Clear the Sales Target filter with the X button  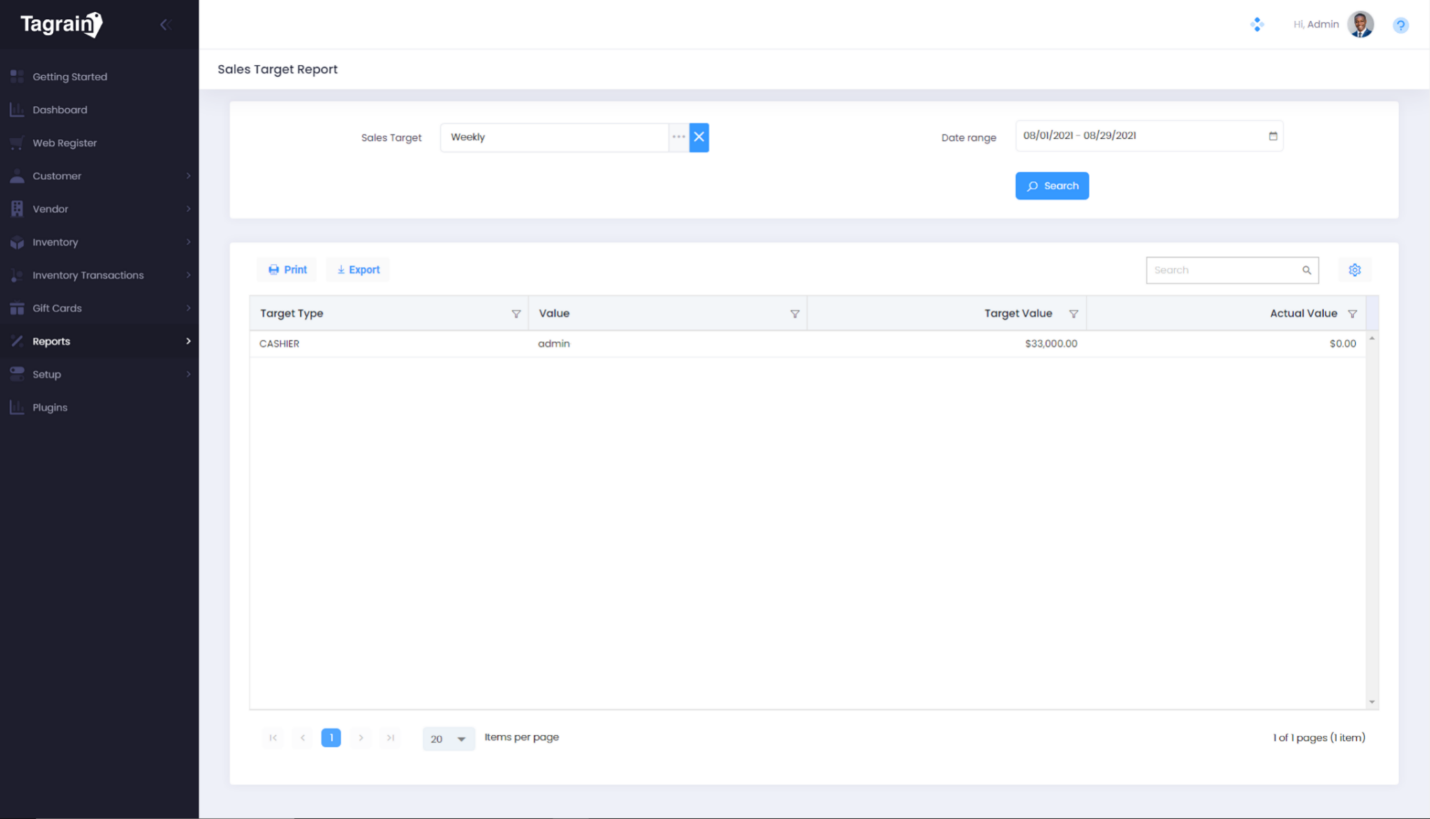click(698, 137)
